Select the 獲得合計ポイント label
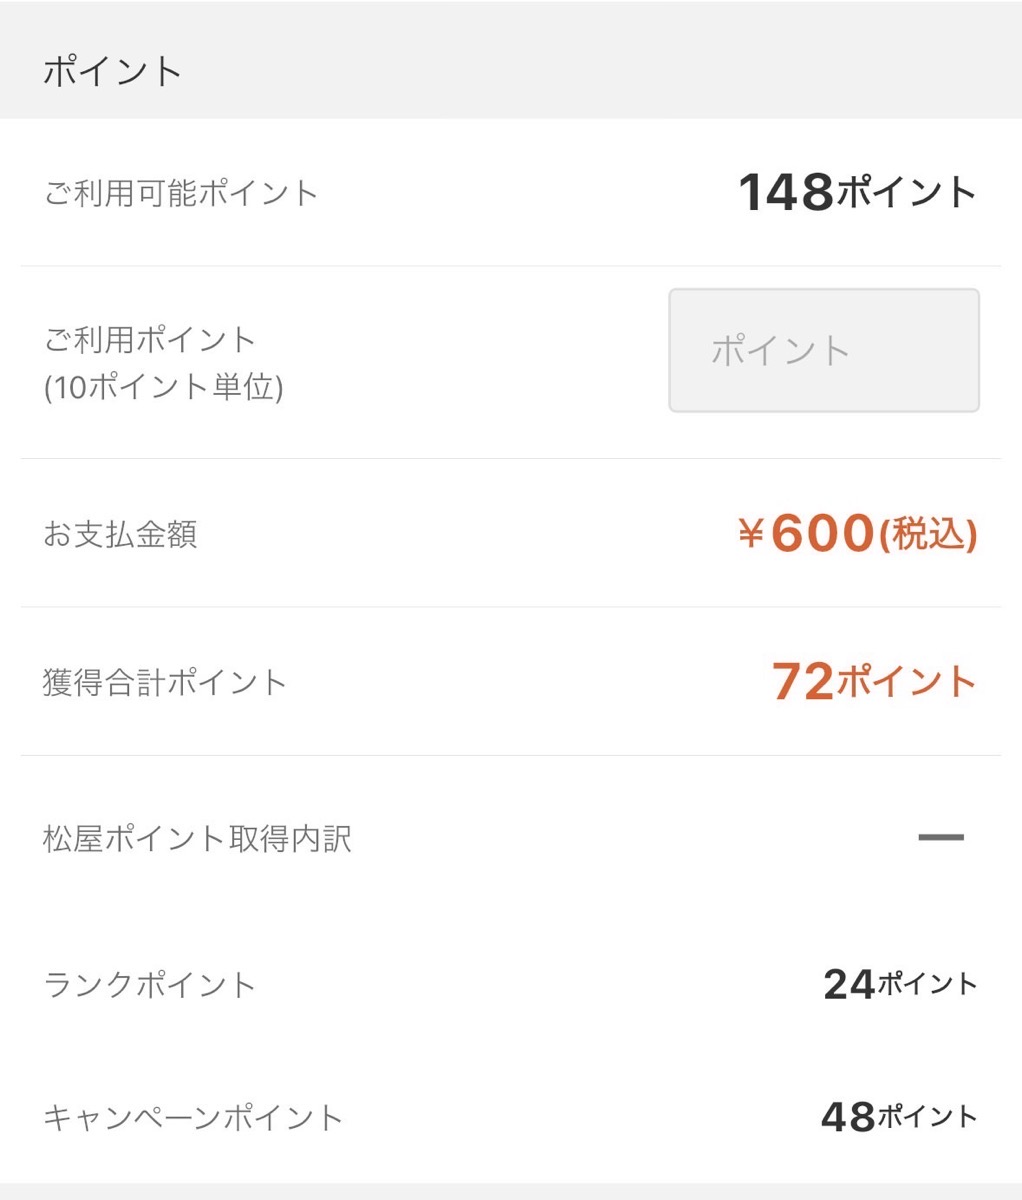Image resolution: width=1022 pixels, height=1200 pixels. point(165,683)
